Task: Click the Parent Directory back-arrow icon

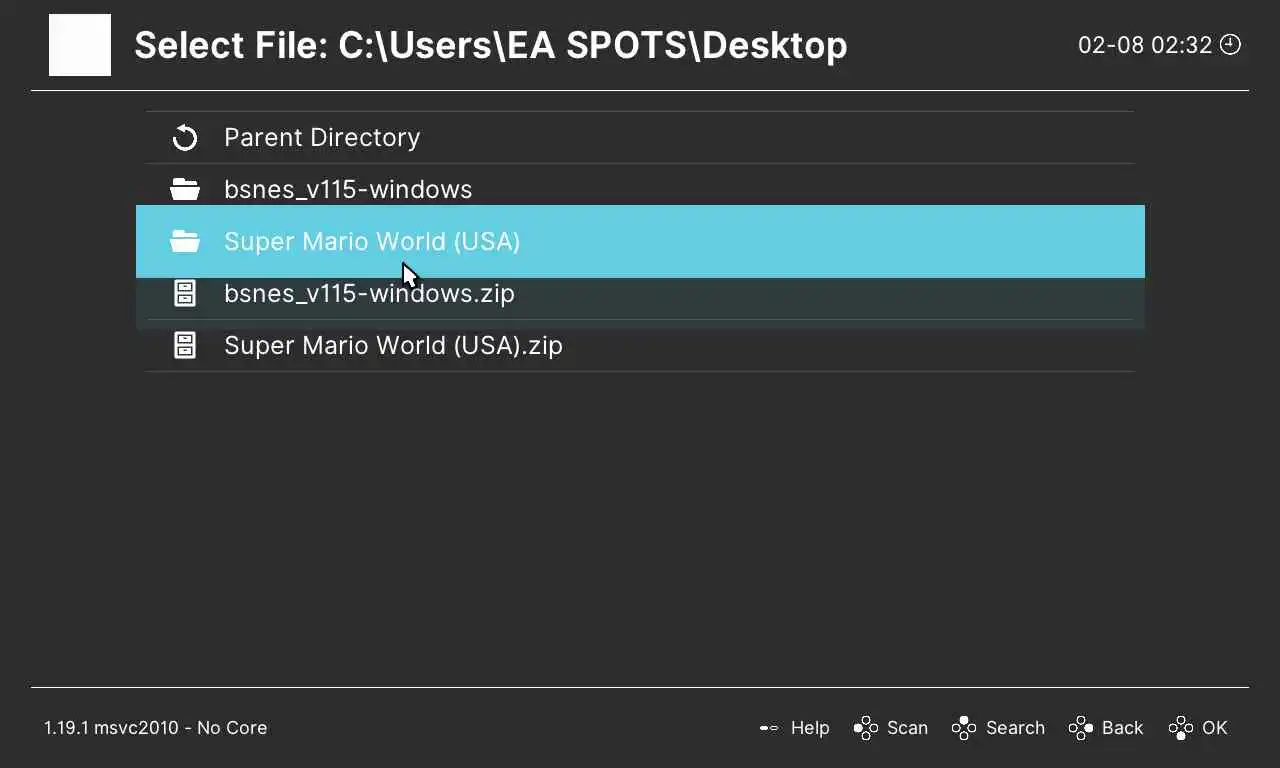Action: [185, 138]
